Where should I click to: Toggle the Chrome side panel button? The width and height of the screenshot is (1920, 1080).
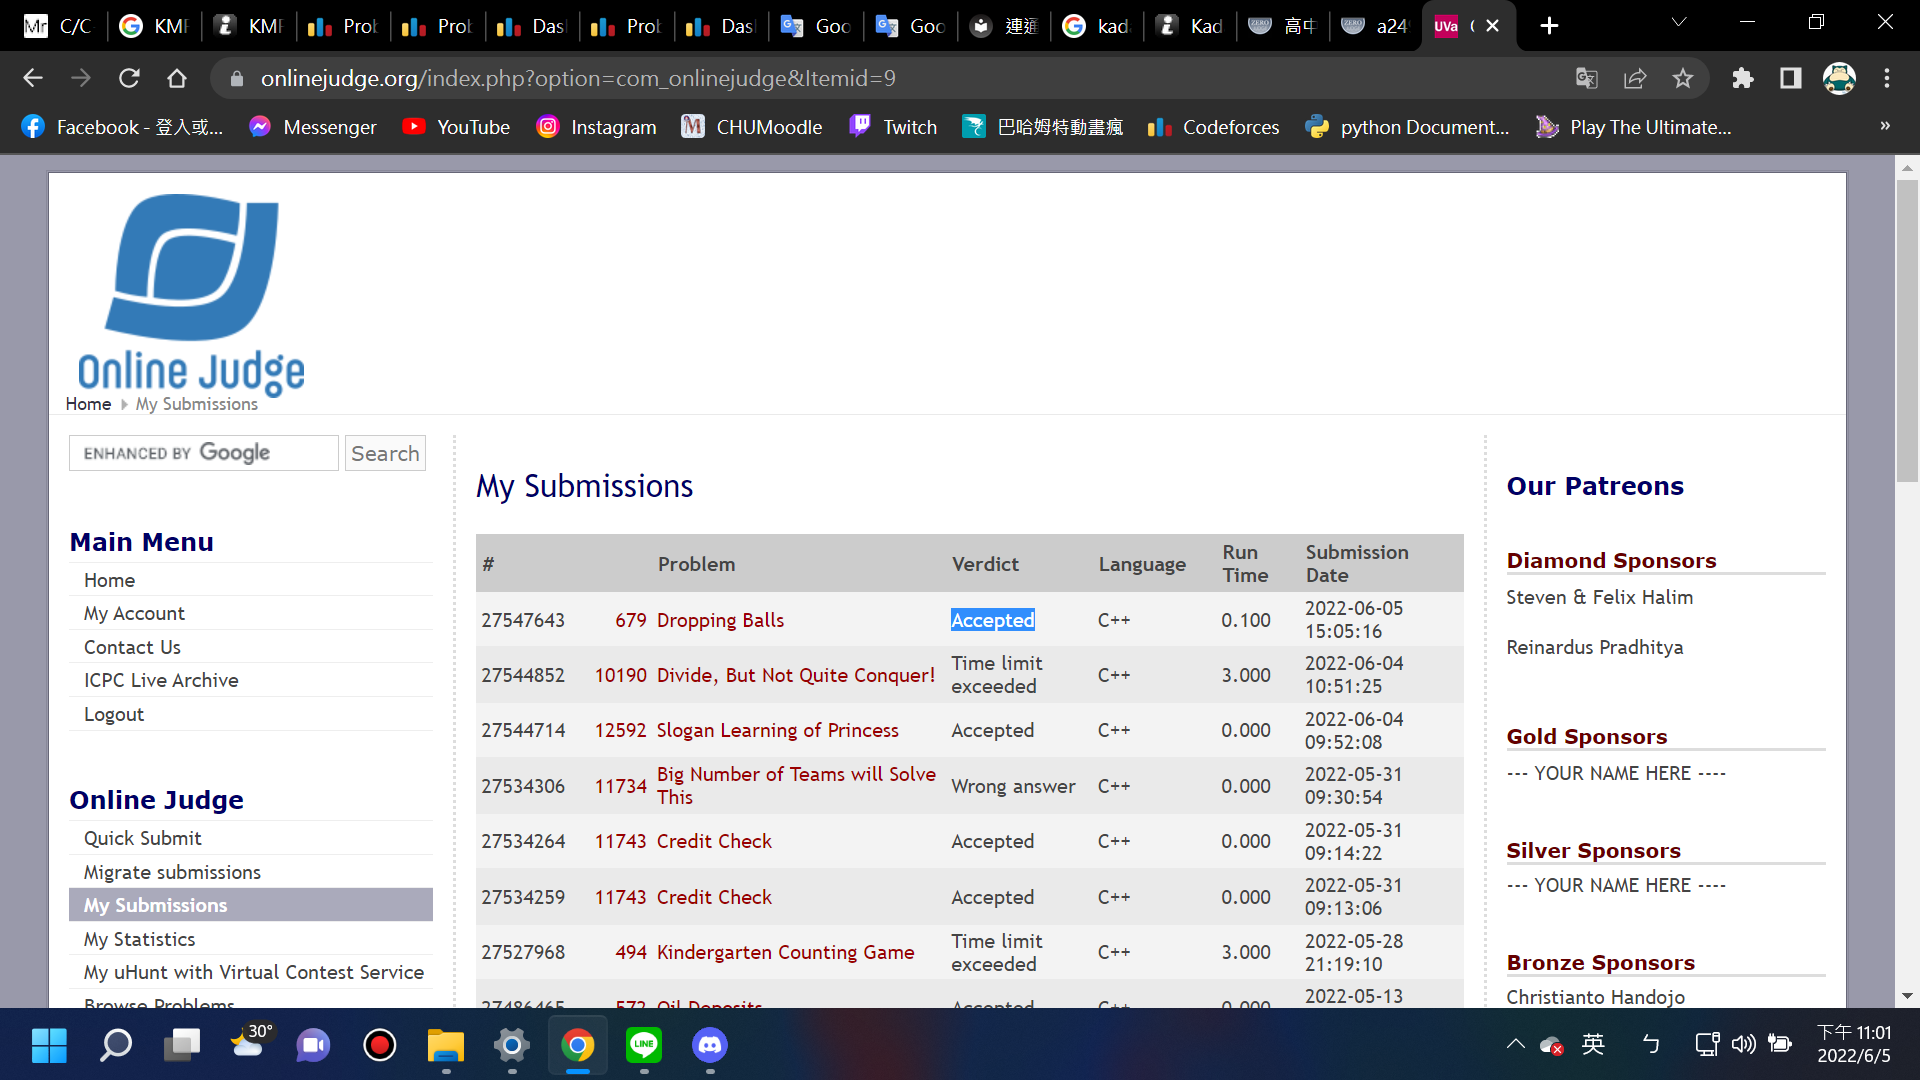click(x=1791, y=78)
